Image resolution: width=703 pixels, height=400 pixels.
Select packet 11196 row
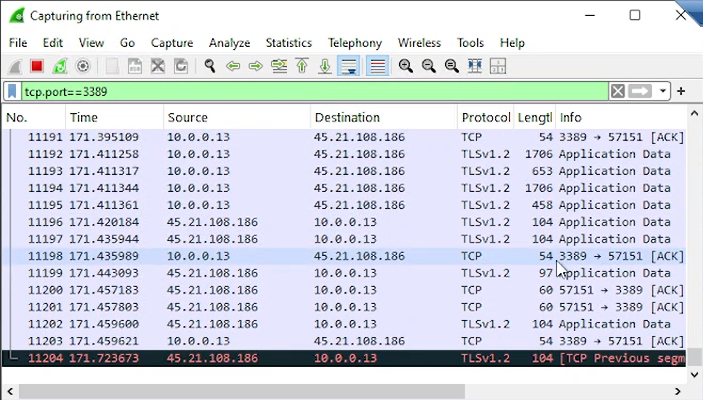(344, 222)
